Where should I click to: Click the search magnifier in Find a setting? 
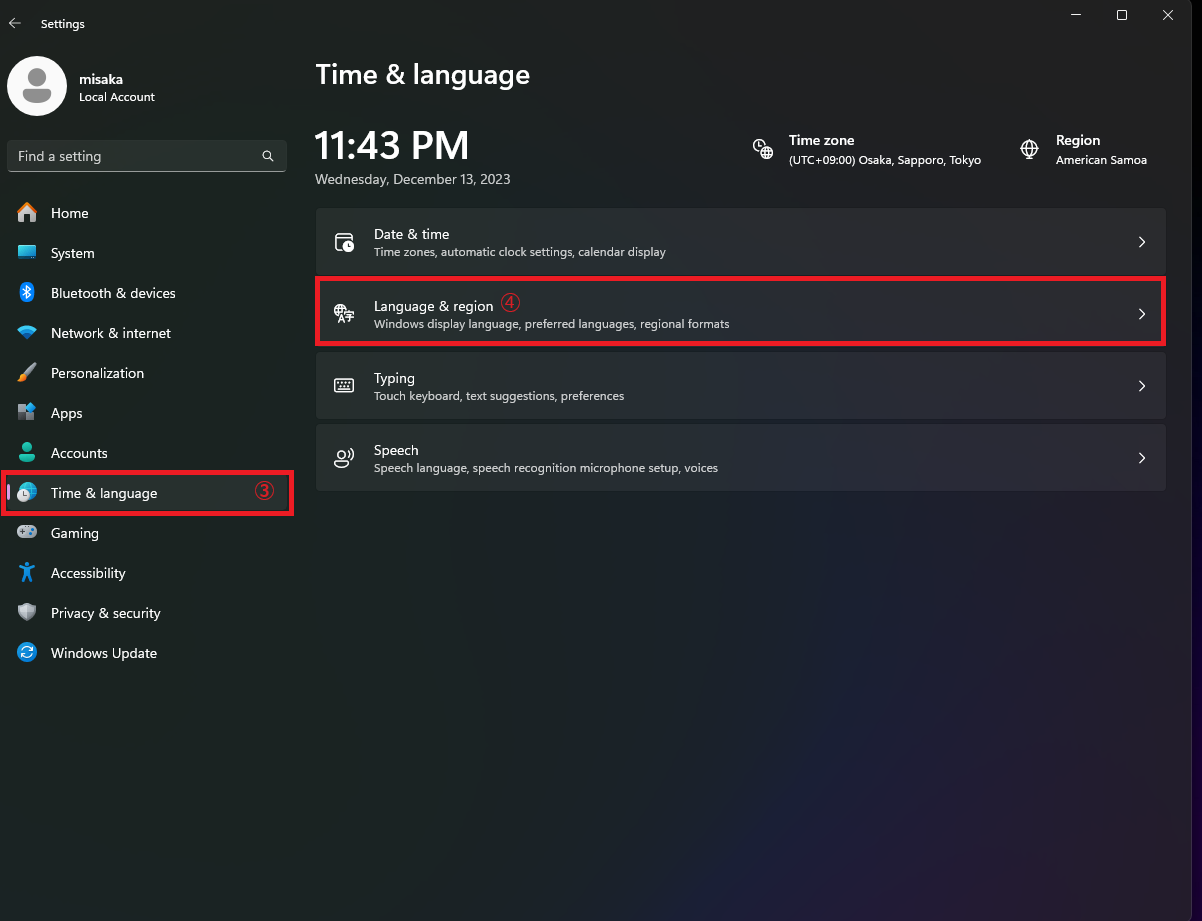[x=267, y=156]
